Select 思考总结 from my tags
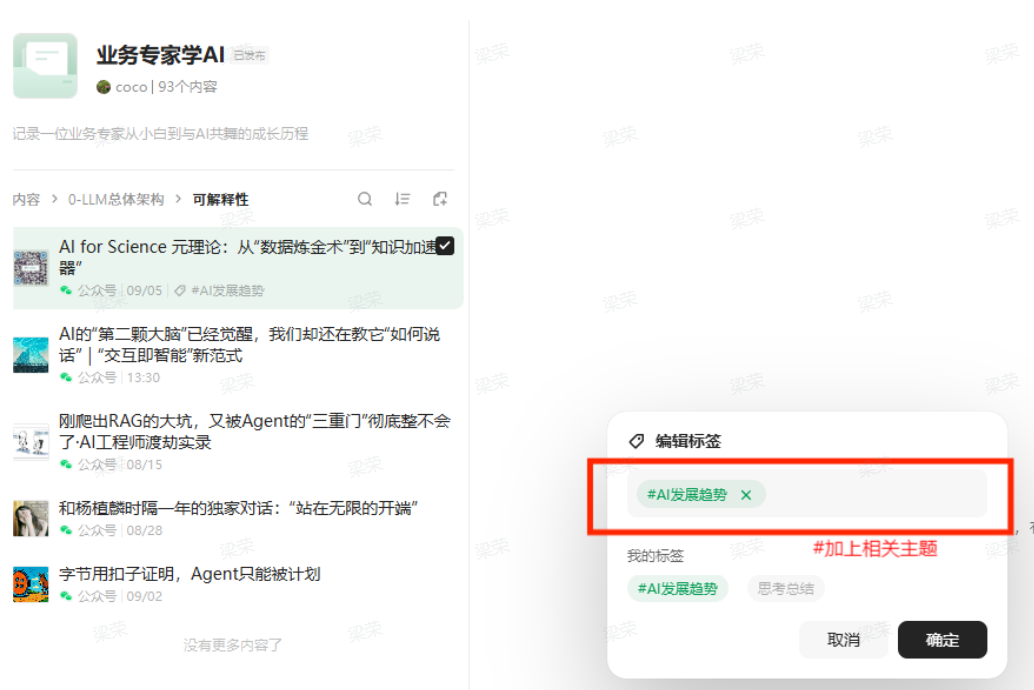Screen dimensions: 1034x690 785,589
